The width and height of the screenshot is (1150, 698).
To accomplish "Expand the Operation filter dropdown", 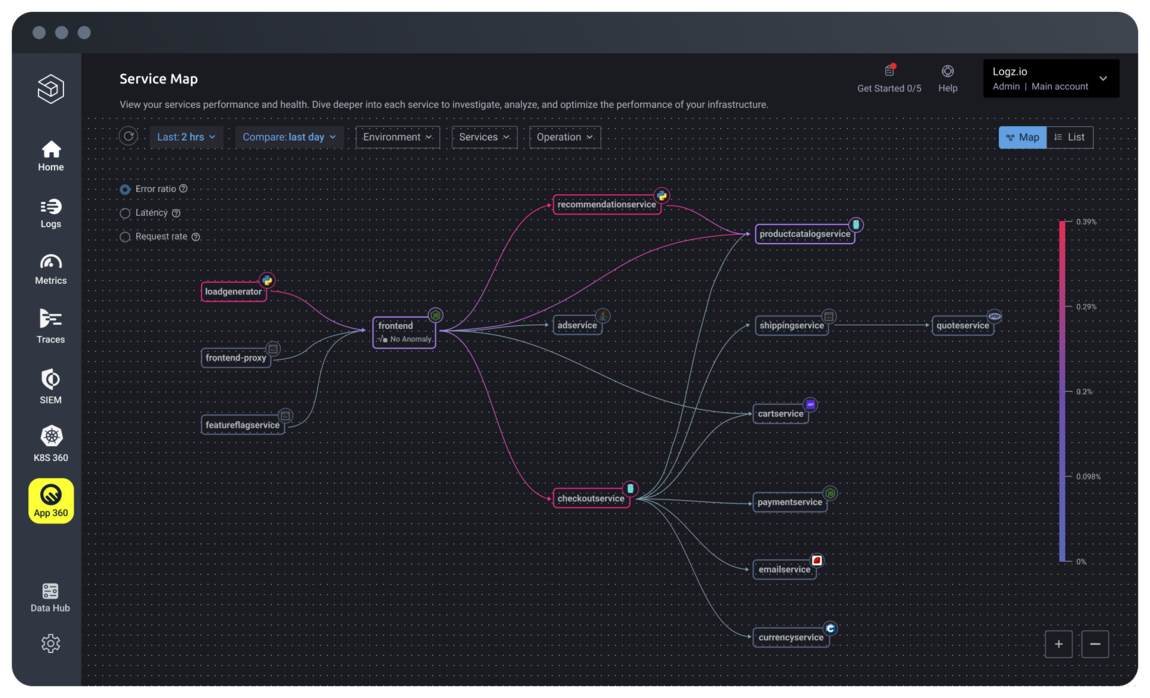I will point(564,137).
